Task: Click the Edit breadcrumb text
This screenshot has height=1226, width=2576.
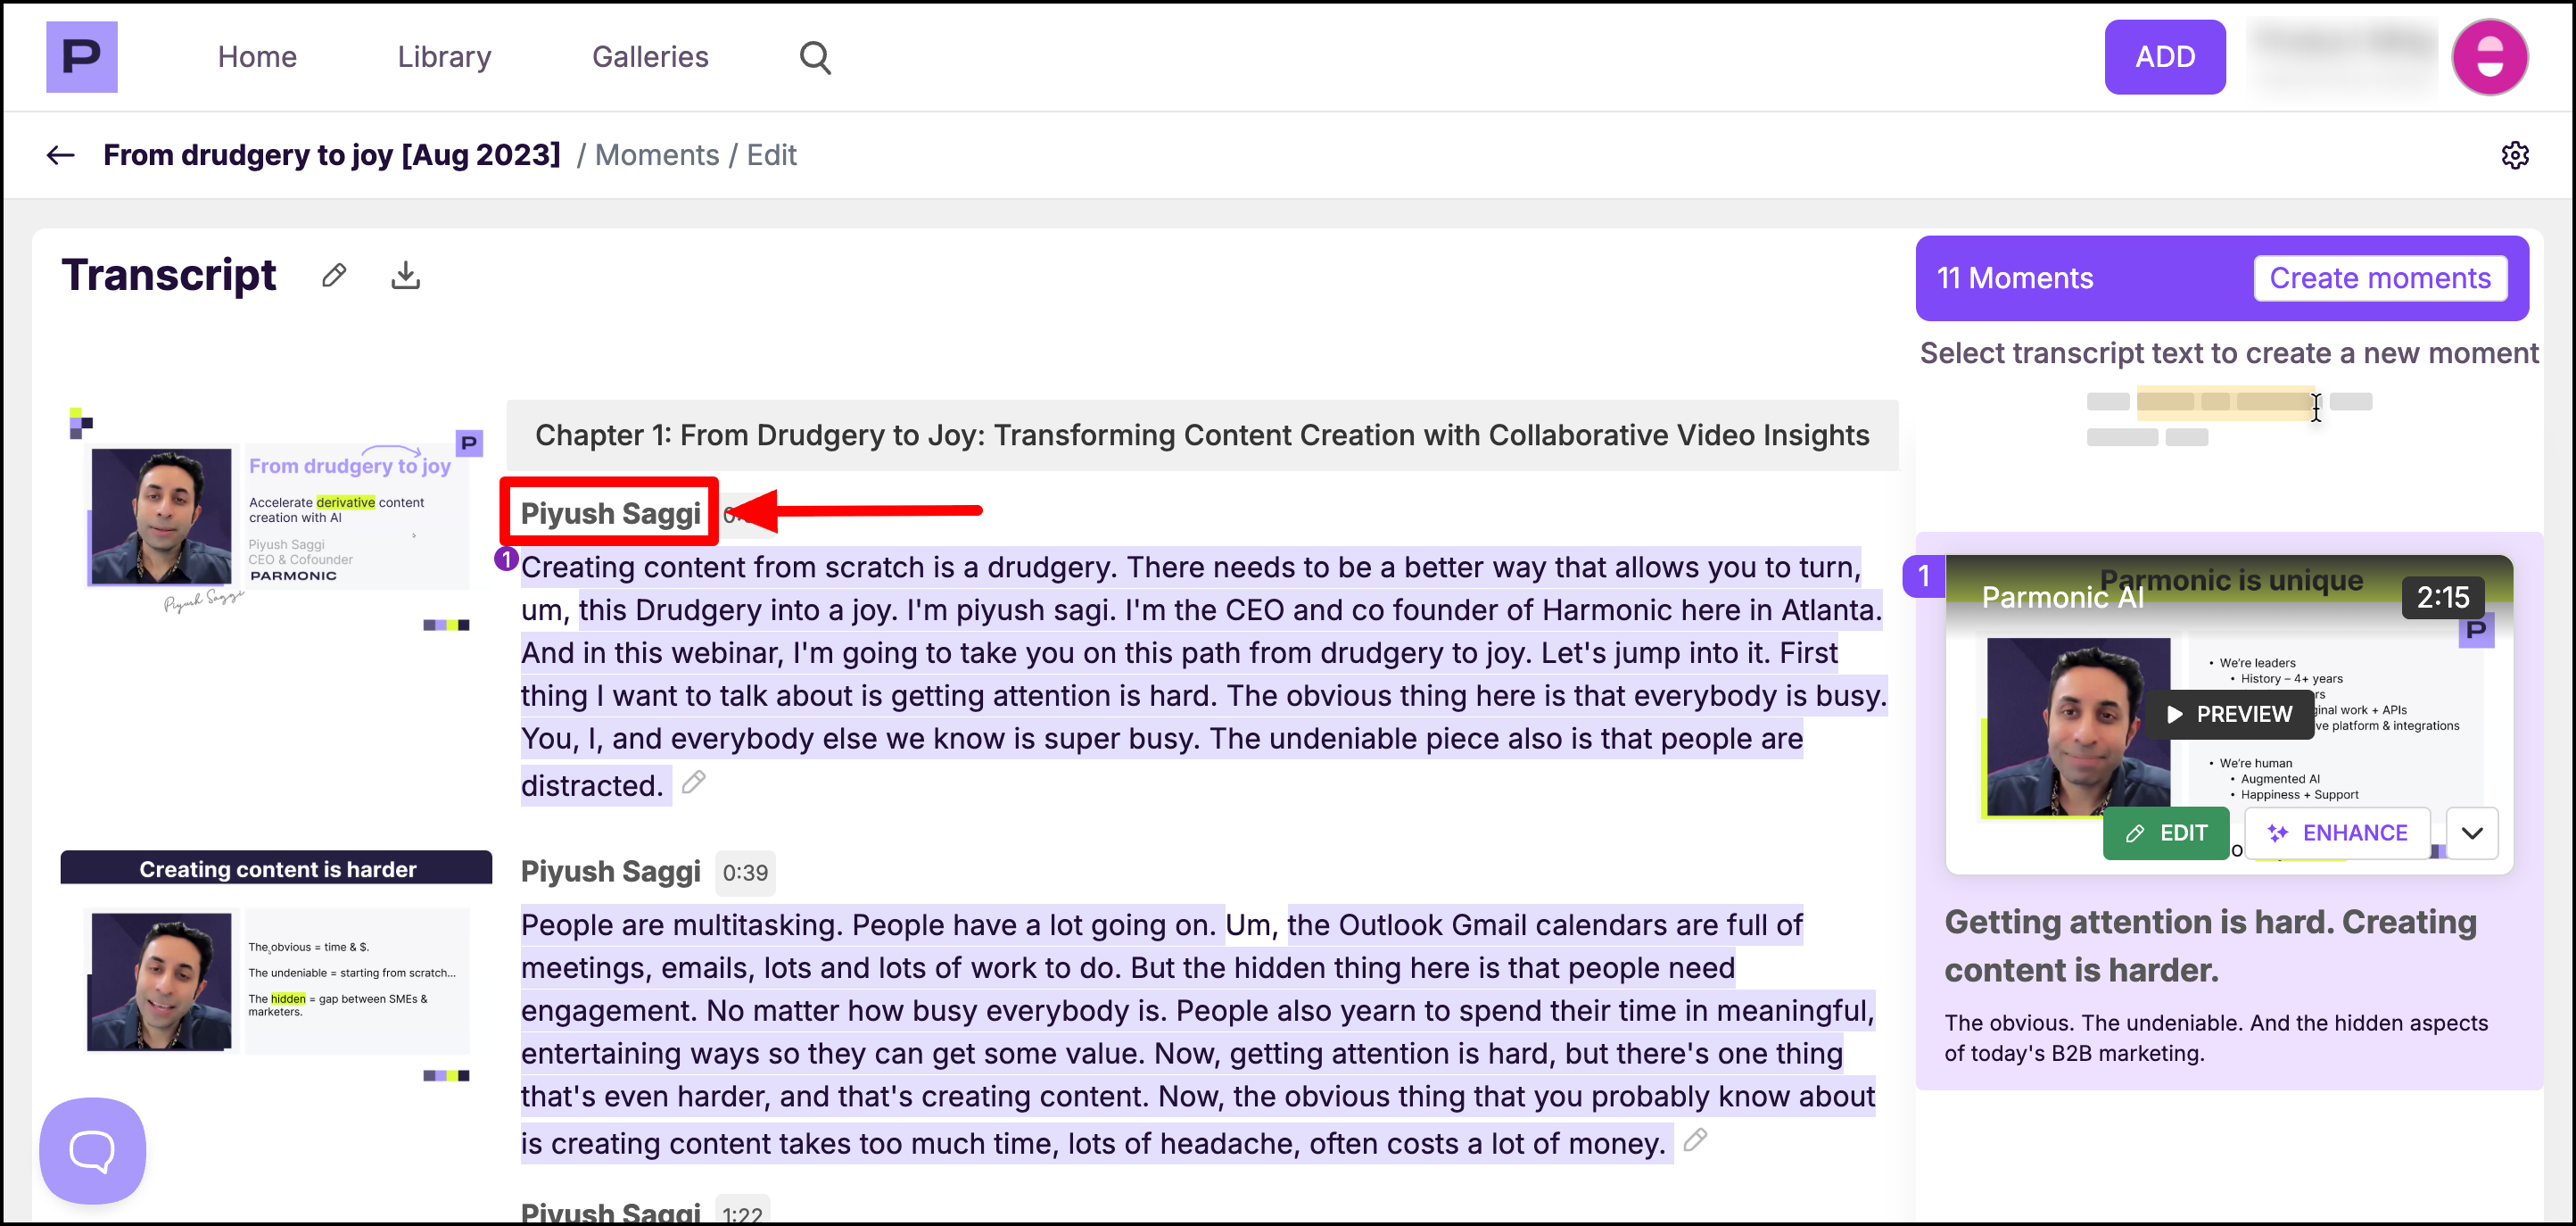Action: [x=771, y=155]
